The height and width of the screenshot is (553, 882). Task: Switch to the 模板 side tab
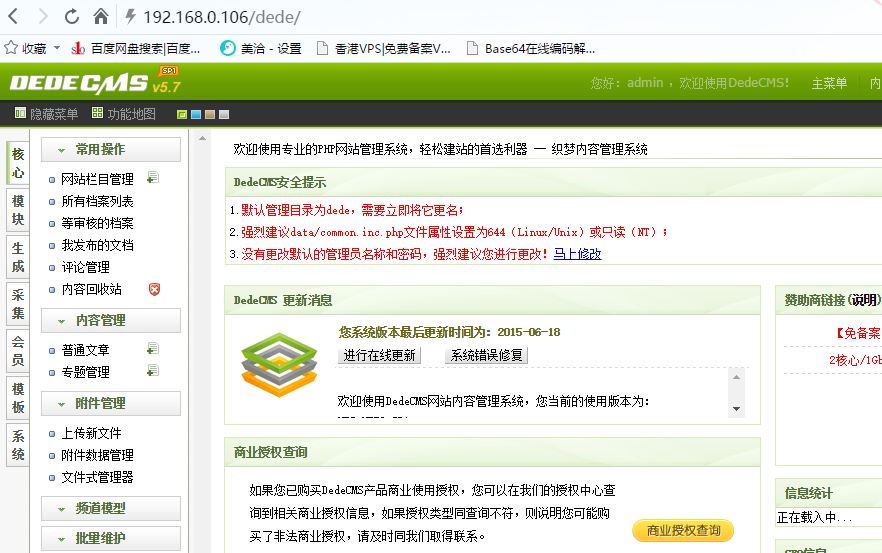[18, 398]
